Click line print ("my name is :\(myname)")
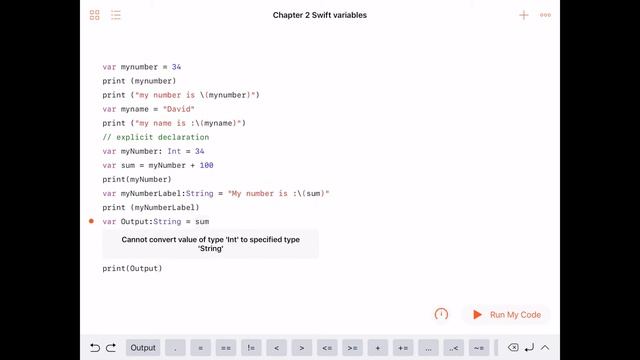The height and width of the screenshot is (360, 640). click(174, 123)
